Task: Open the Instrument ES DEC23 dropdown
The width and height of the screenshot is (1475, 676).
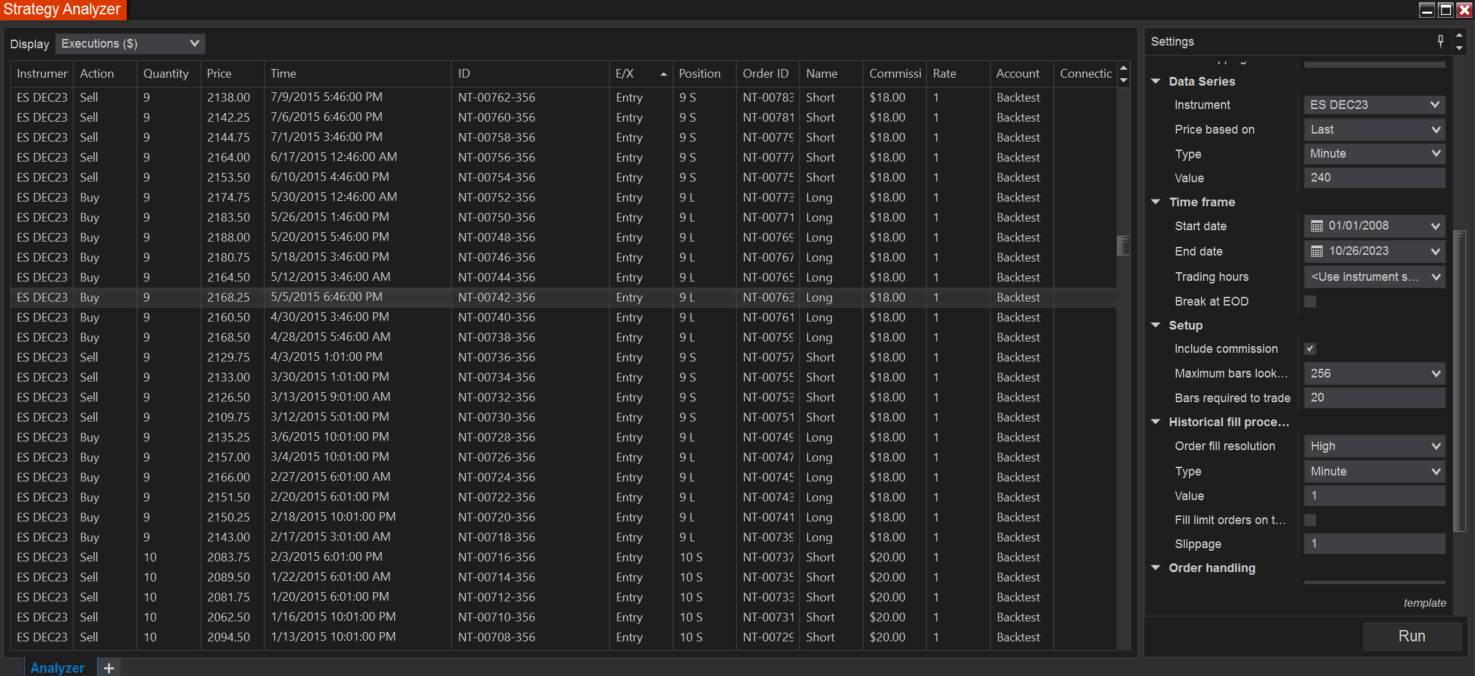Action: point(1375,105)
